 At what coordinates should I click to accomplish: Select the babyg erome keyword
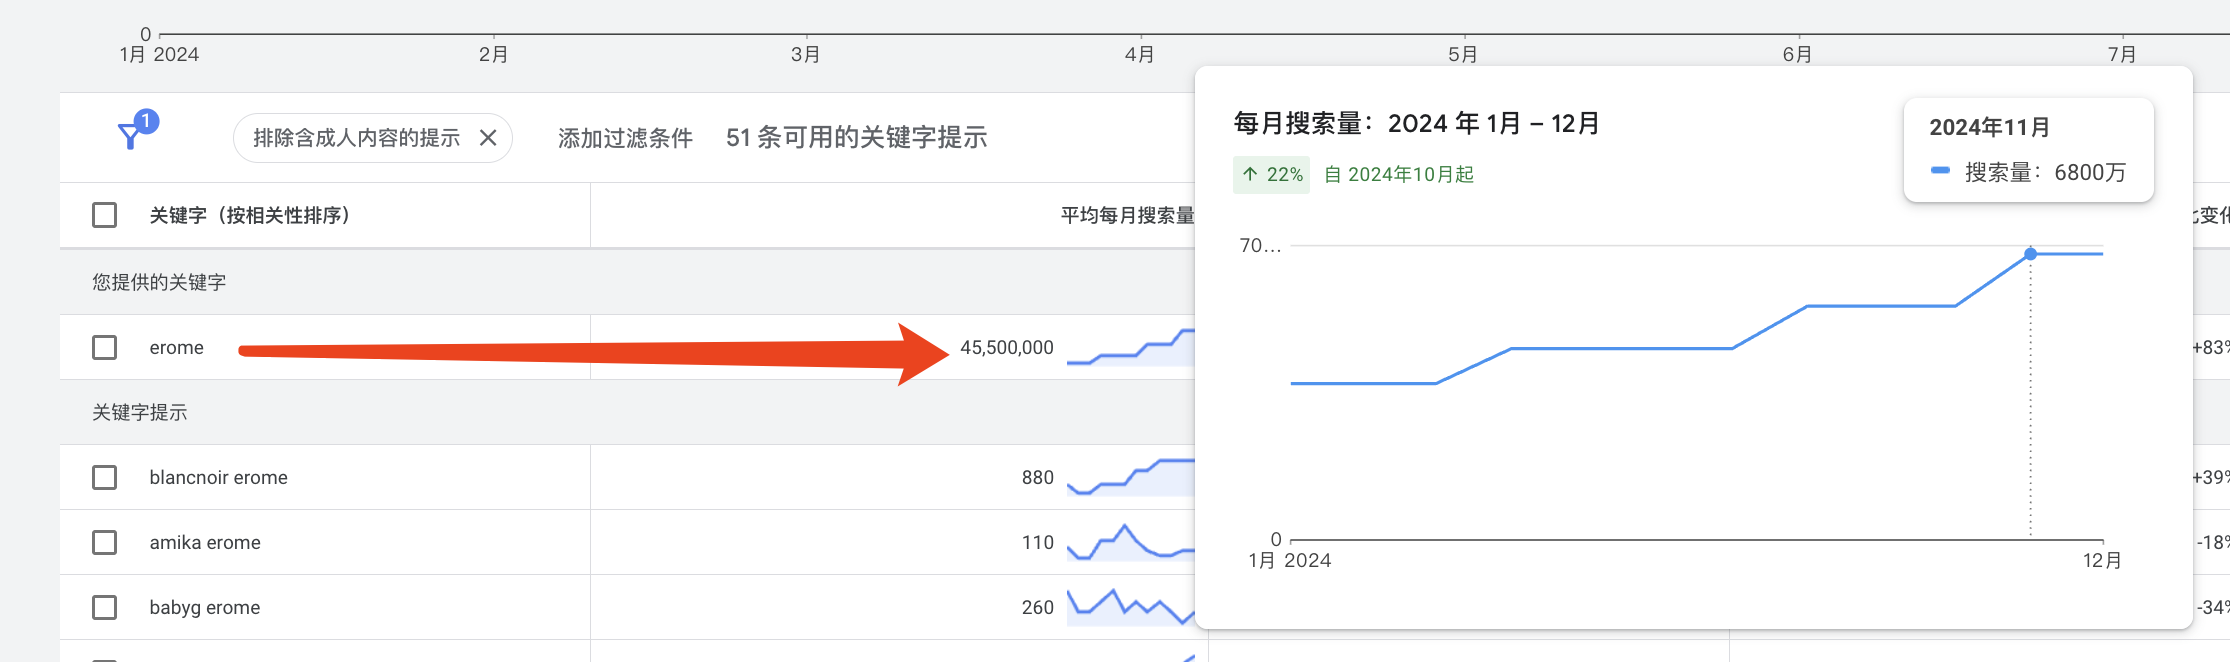pyautogui.click(x=205, y=607)
